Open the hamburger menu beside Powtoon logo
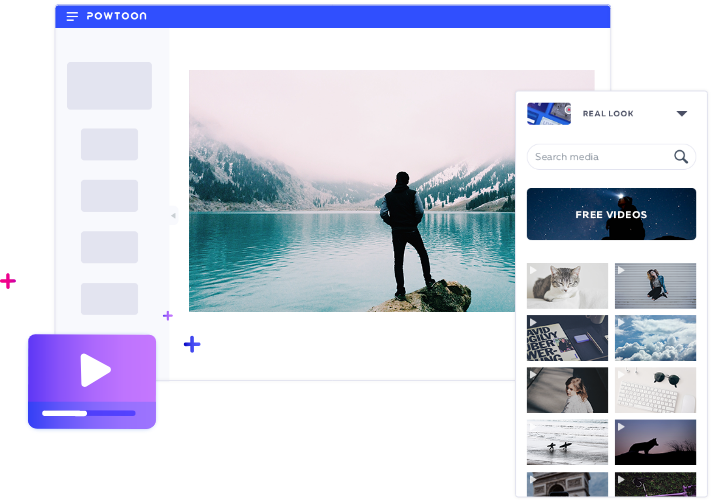Screen dimensions: 713x502 pos(72,17)
